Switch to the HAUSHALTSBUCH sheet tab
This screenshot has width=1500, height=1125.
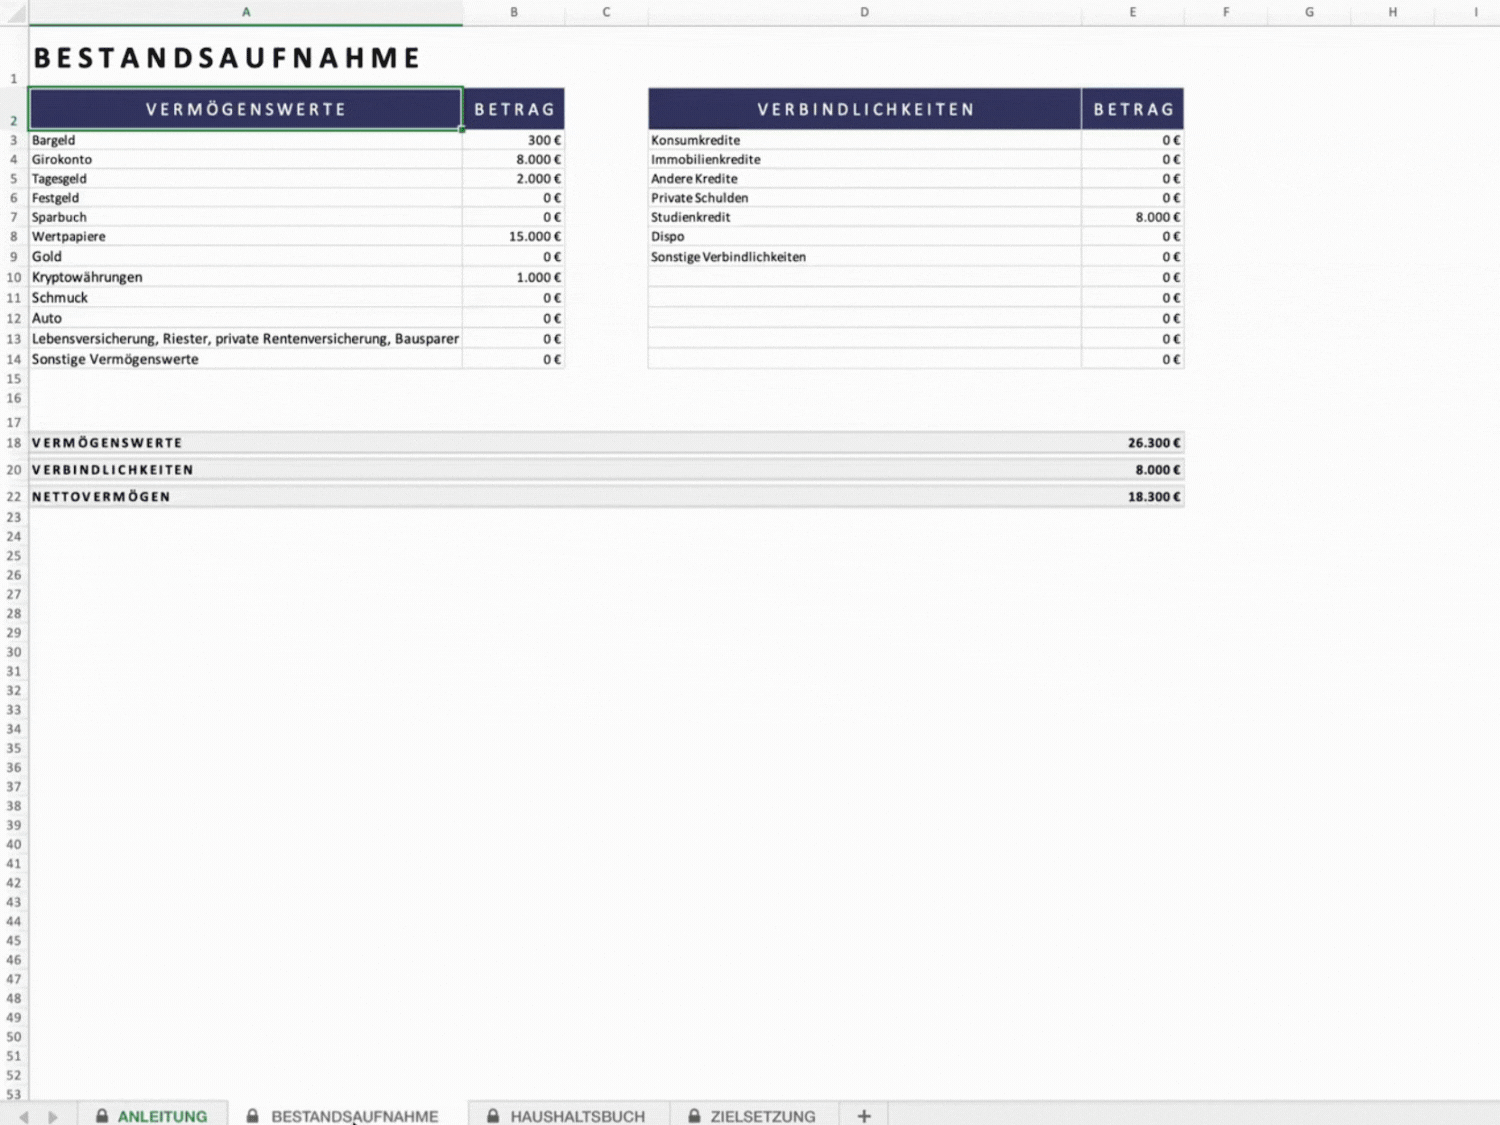click(x=567, y=1115)
